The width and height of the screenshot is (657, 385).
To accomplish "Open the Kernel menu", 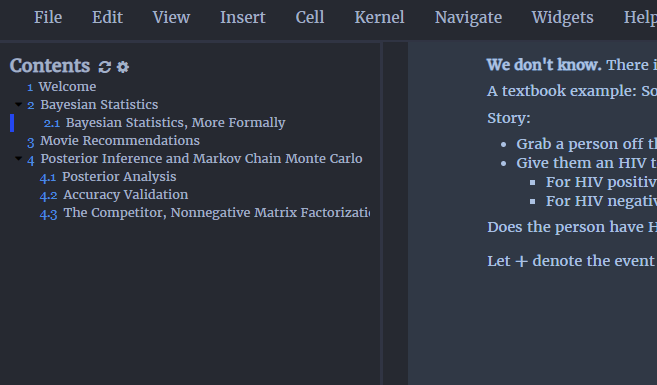I will pos(379,18).
